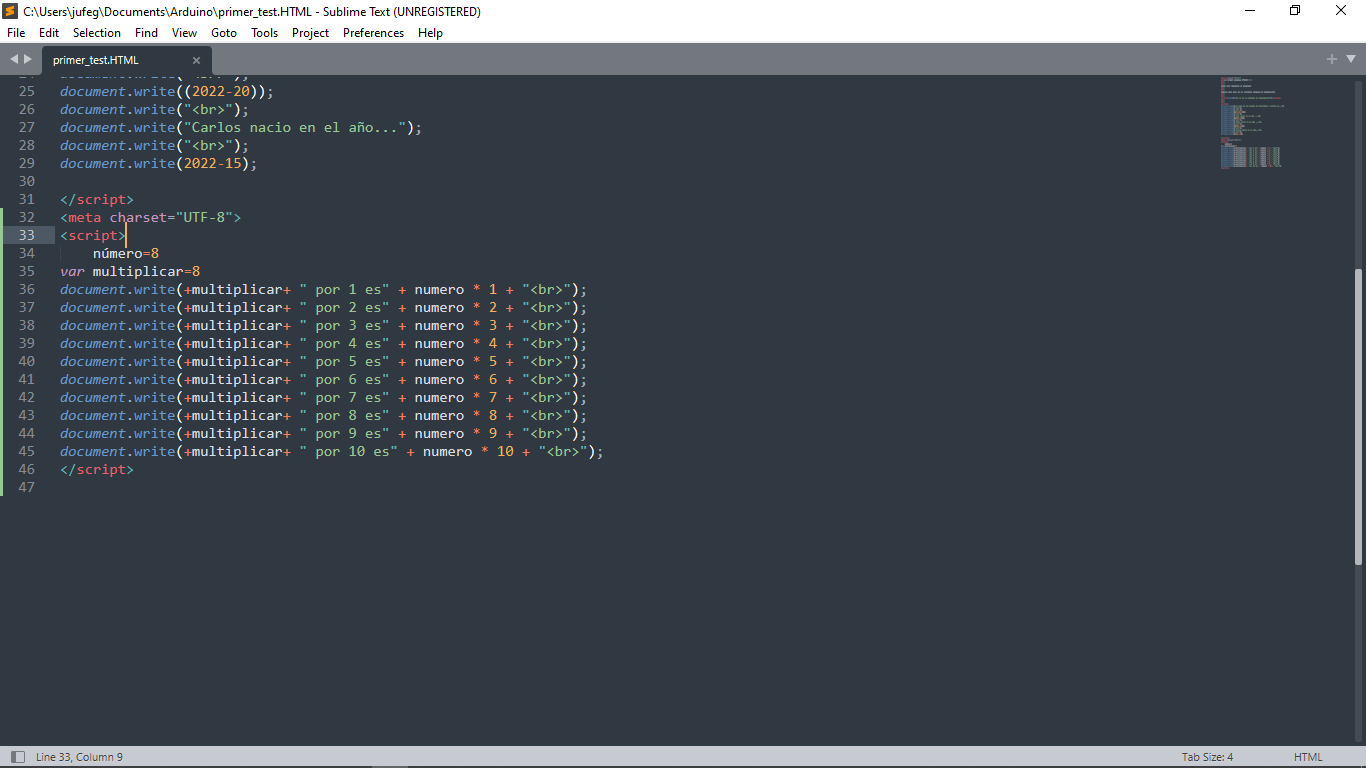
Task: Click the 'Carlos nacio en el año...' line
Action: coord(241,127)
